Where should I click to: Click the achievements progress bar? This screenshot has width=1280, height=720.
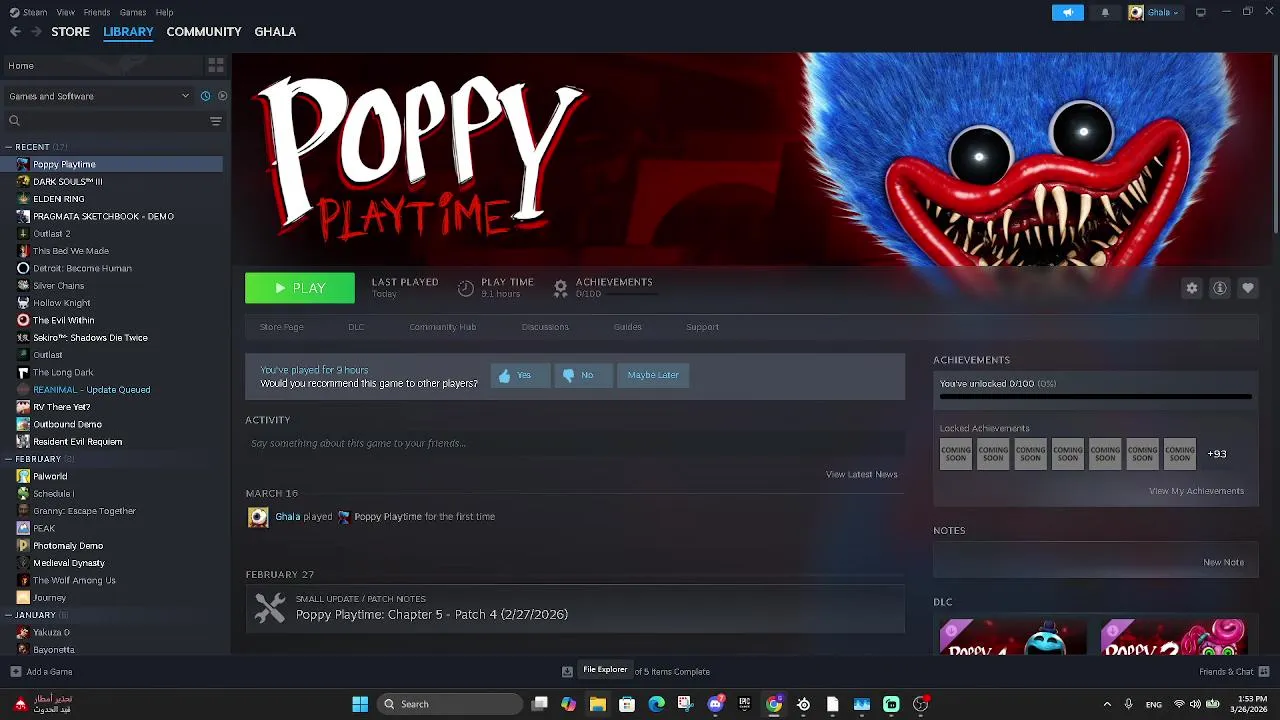(1095, 397)
